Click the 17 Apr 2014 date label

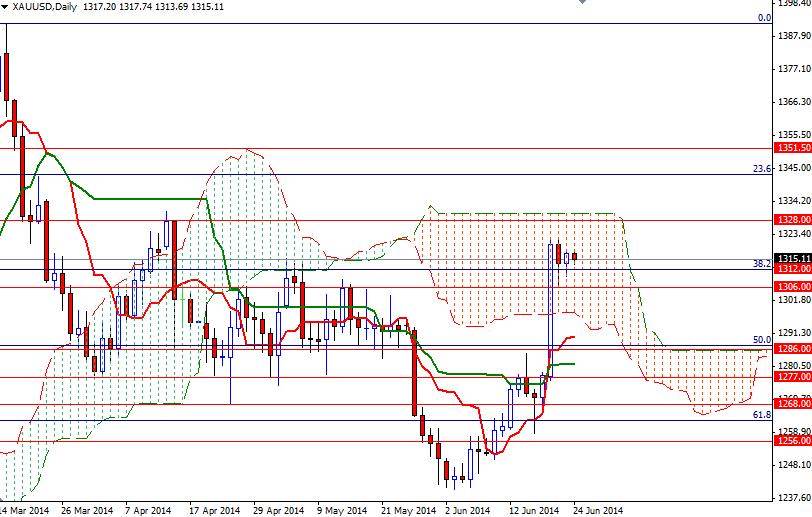tap(214, 511)
